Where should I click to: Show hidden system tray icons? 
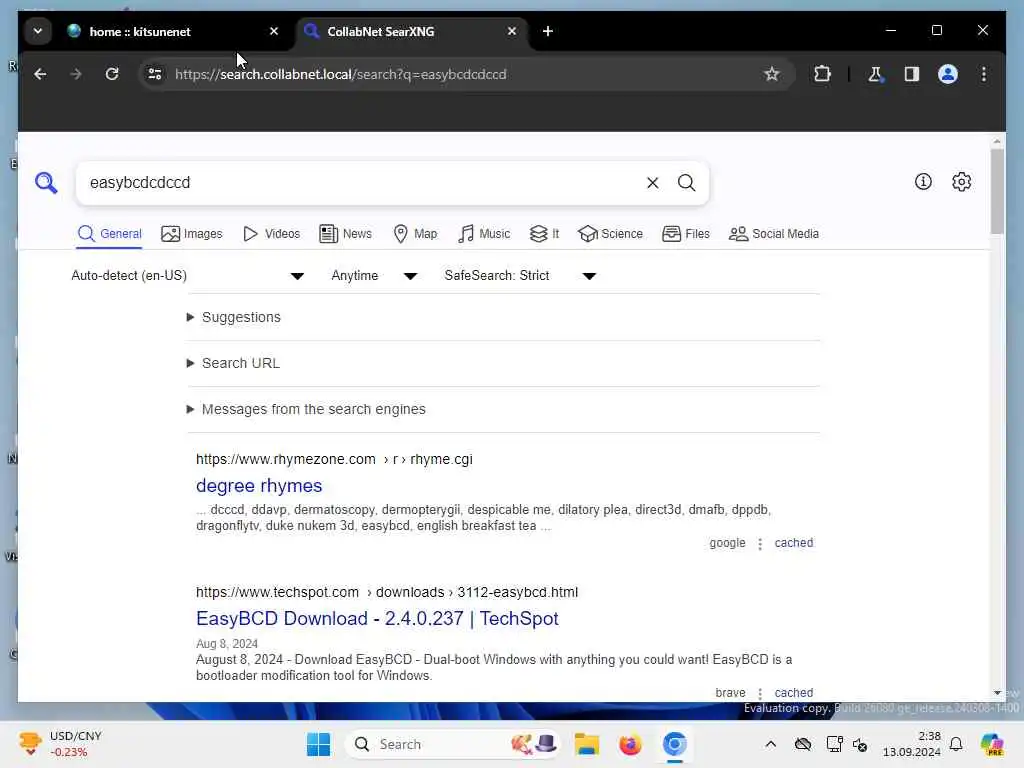771,744
